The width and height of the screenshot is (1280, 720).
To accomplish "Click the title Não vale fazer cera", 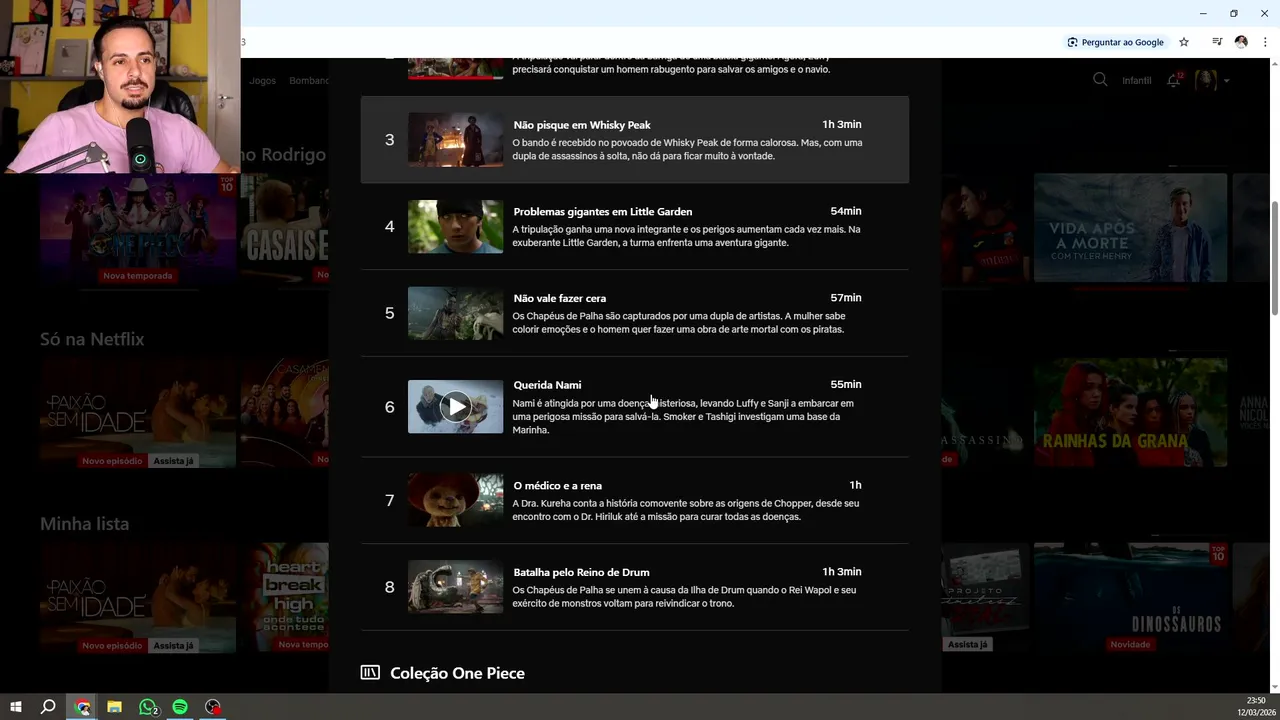I will tap(560, 298).
